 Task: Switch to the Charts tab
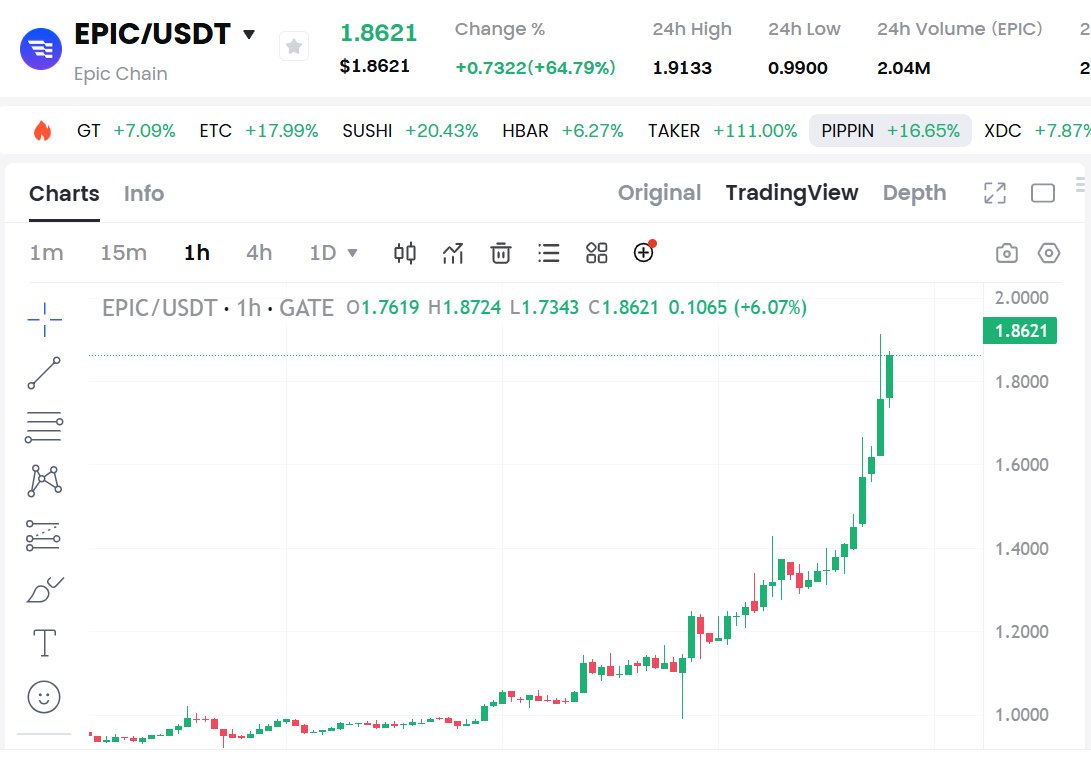[x=64, y=193]
